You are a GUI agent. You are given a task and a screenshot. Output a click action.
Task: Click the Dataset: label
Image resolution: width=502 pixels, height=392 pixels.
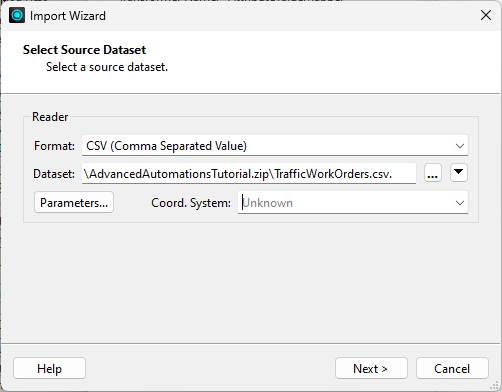[54, 174]
